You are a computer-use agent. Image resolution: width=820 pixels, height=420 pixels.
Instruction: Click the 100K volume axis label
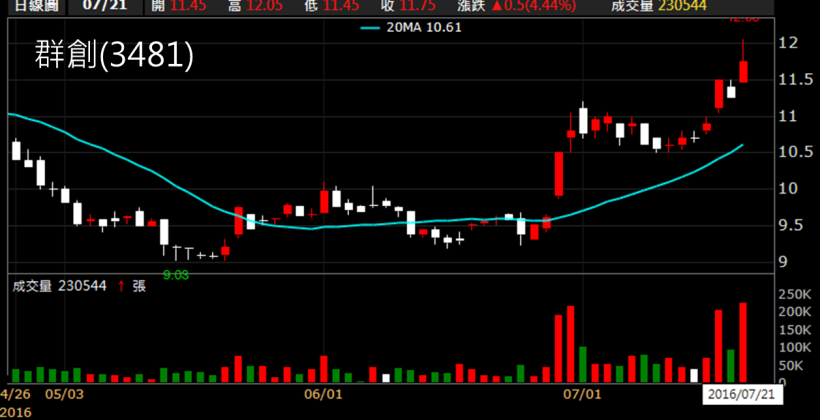[x=794, y=347]
